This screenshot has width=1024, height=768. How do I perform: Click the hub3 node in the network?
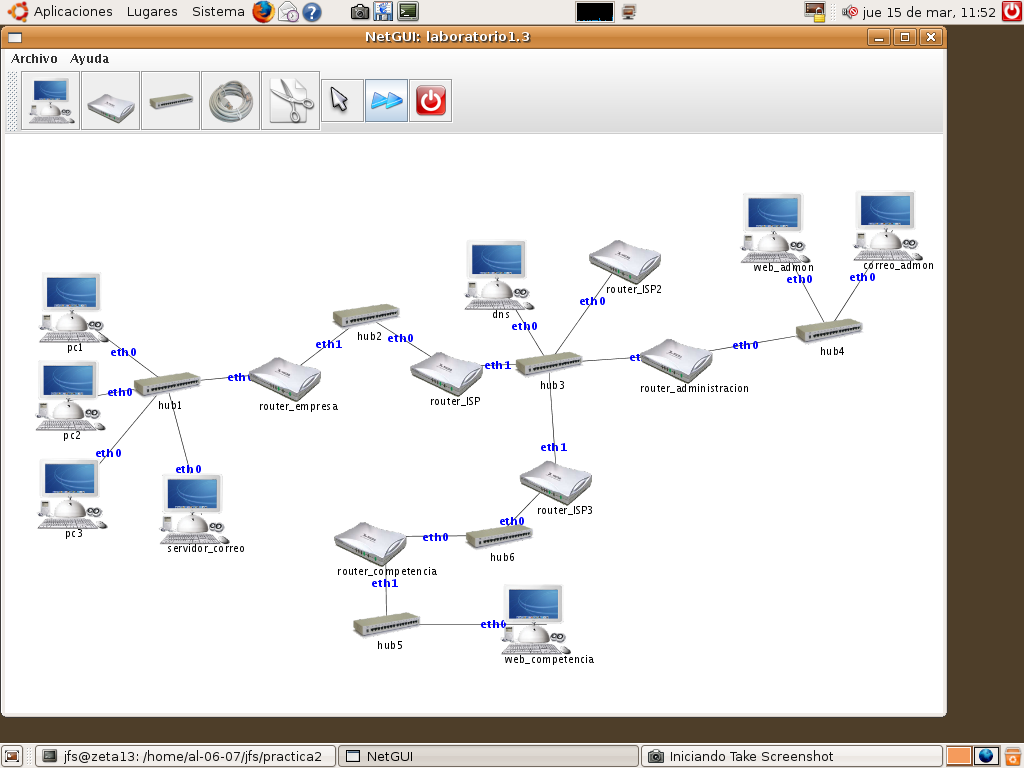549,364
